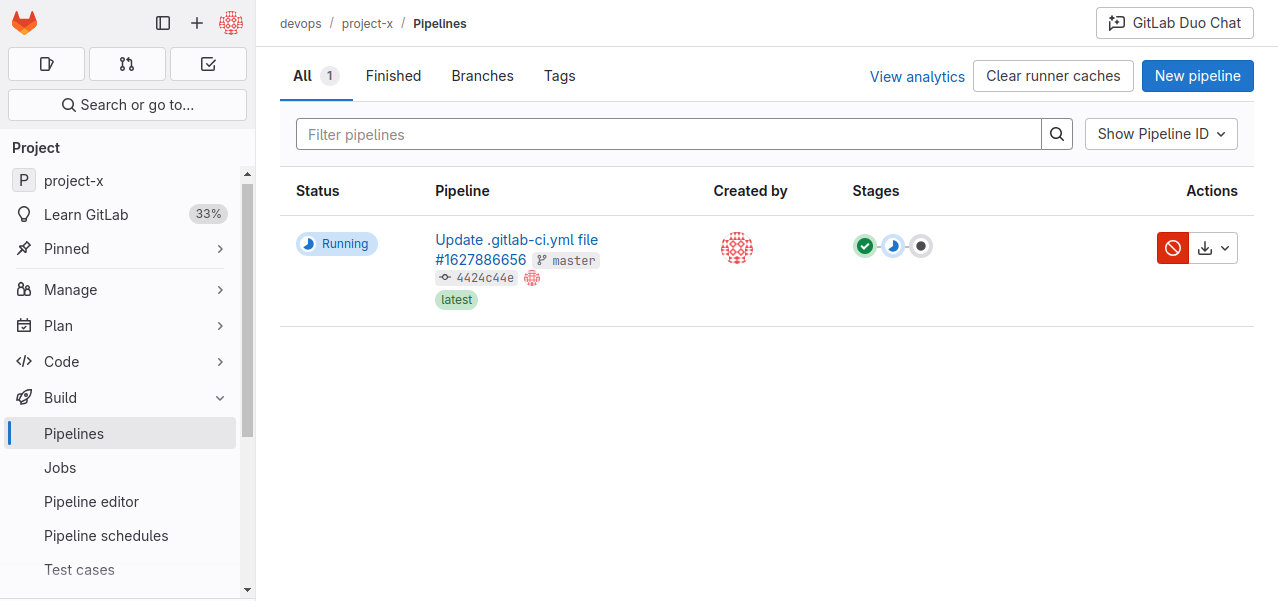Open commit 4424c44e link

[x=485, y=278]
